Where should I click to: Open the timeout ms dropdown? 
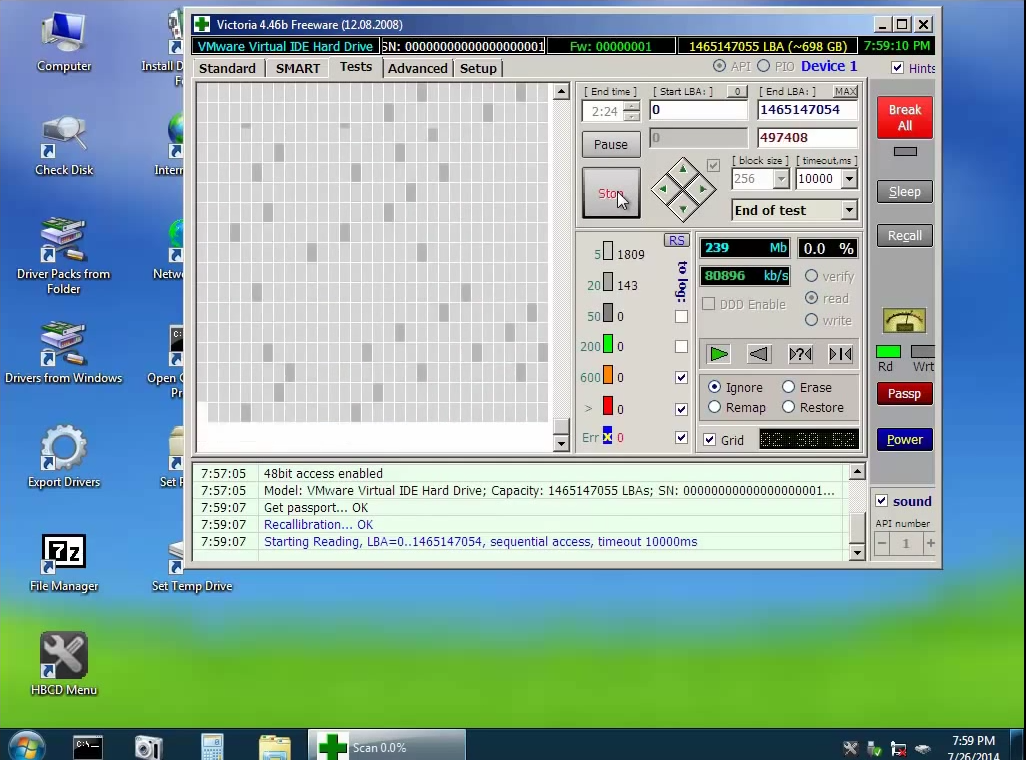point(849,179)
